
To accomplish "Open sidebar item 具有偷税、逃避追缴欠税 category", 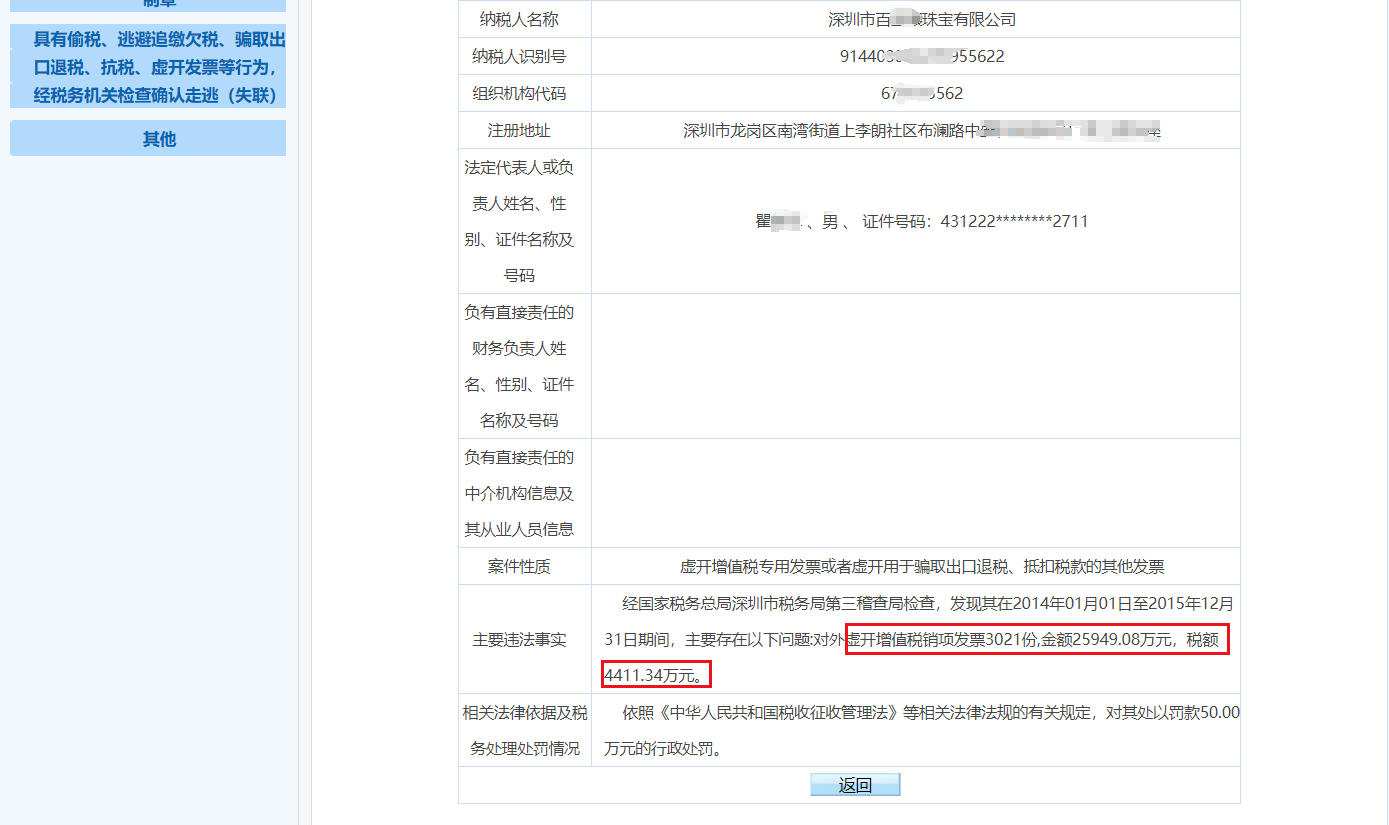I will (x=148, y=67).
